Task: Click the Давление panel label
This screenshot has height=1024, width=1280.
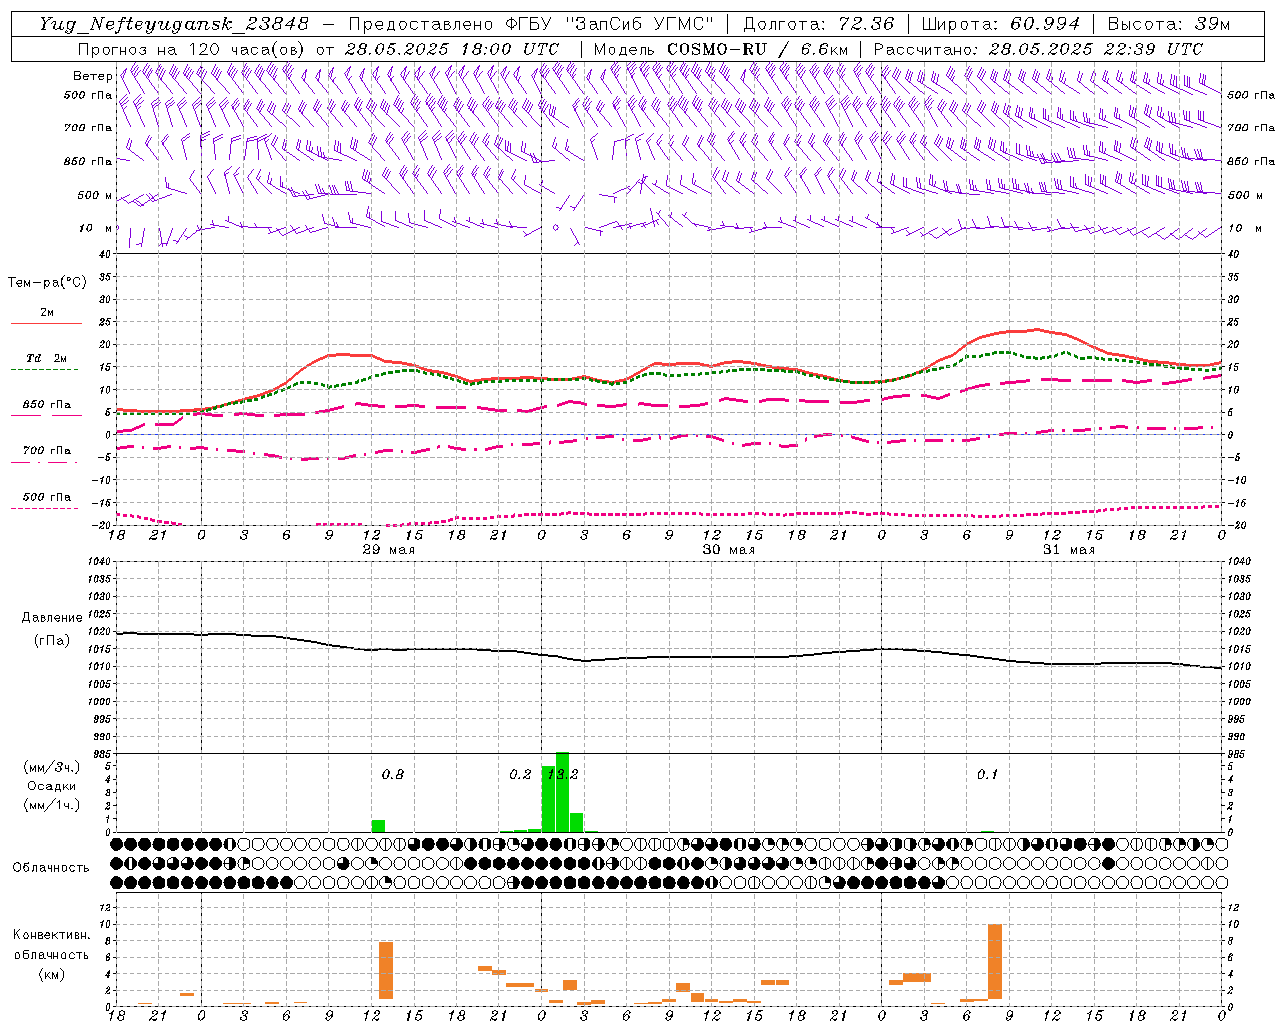Action: pos(52,618)
